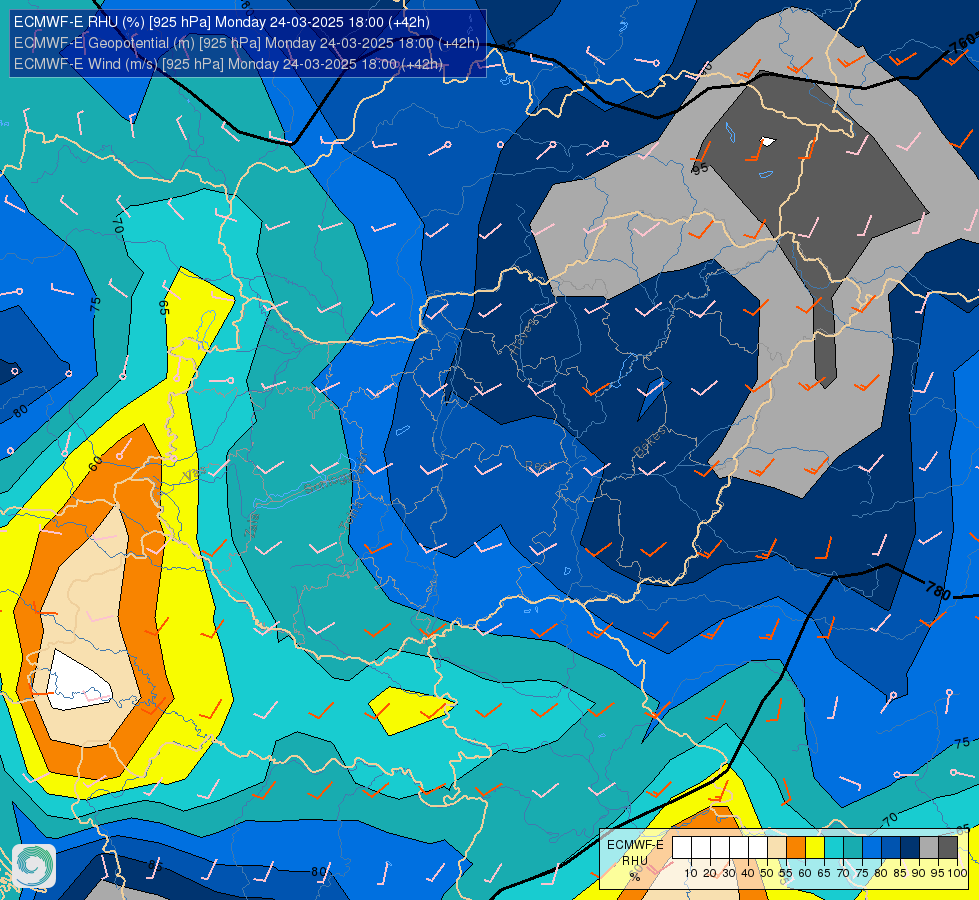979x900 pixels.
Task: Pick the navy 85–90 legend swatch
Action: click(910, 848)
